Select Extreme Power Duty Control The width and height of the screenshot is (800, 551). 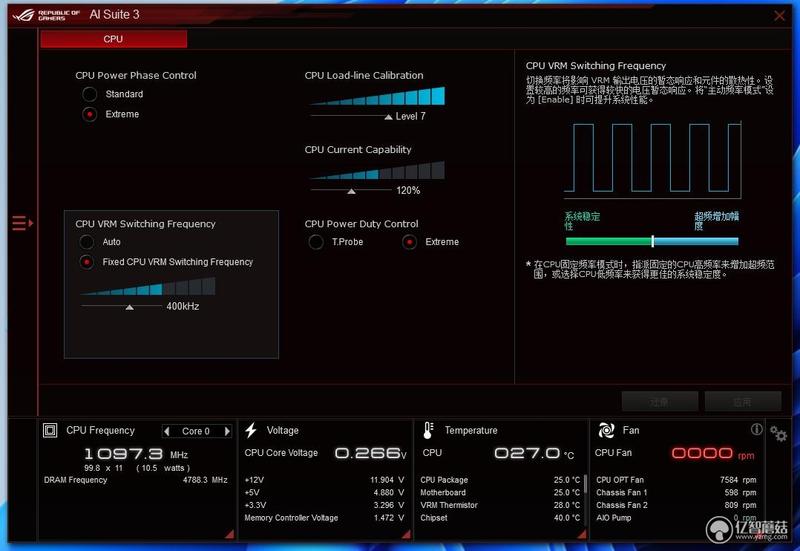[409, 242]
